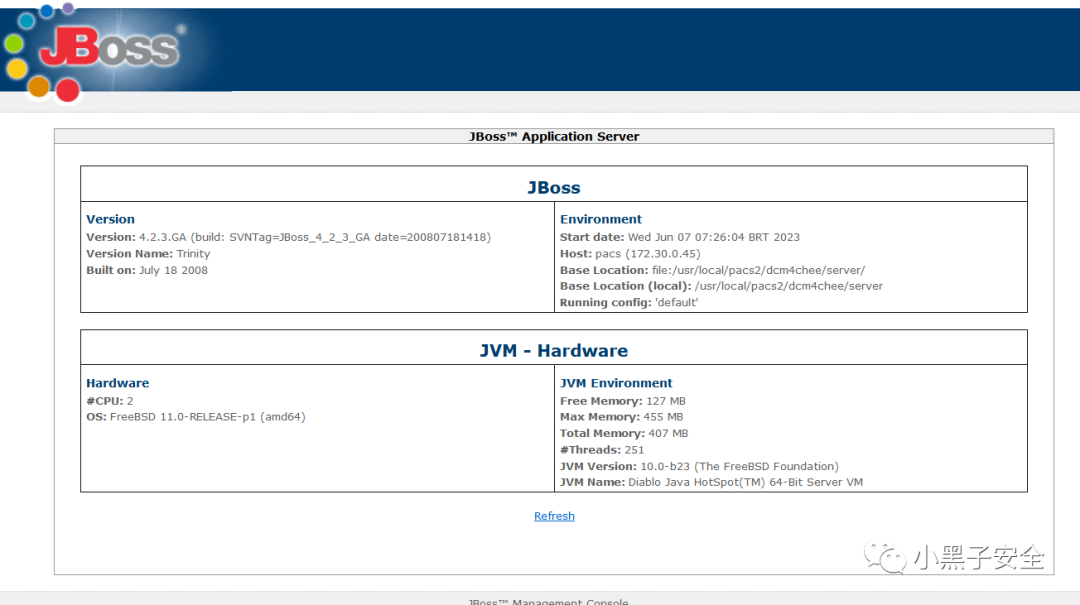This screenshot has height=605, width=1080.
Task: Select the JVM Name Diablo Java HotSpot line
Action: 712,482
